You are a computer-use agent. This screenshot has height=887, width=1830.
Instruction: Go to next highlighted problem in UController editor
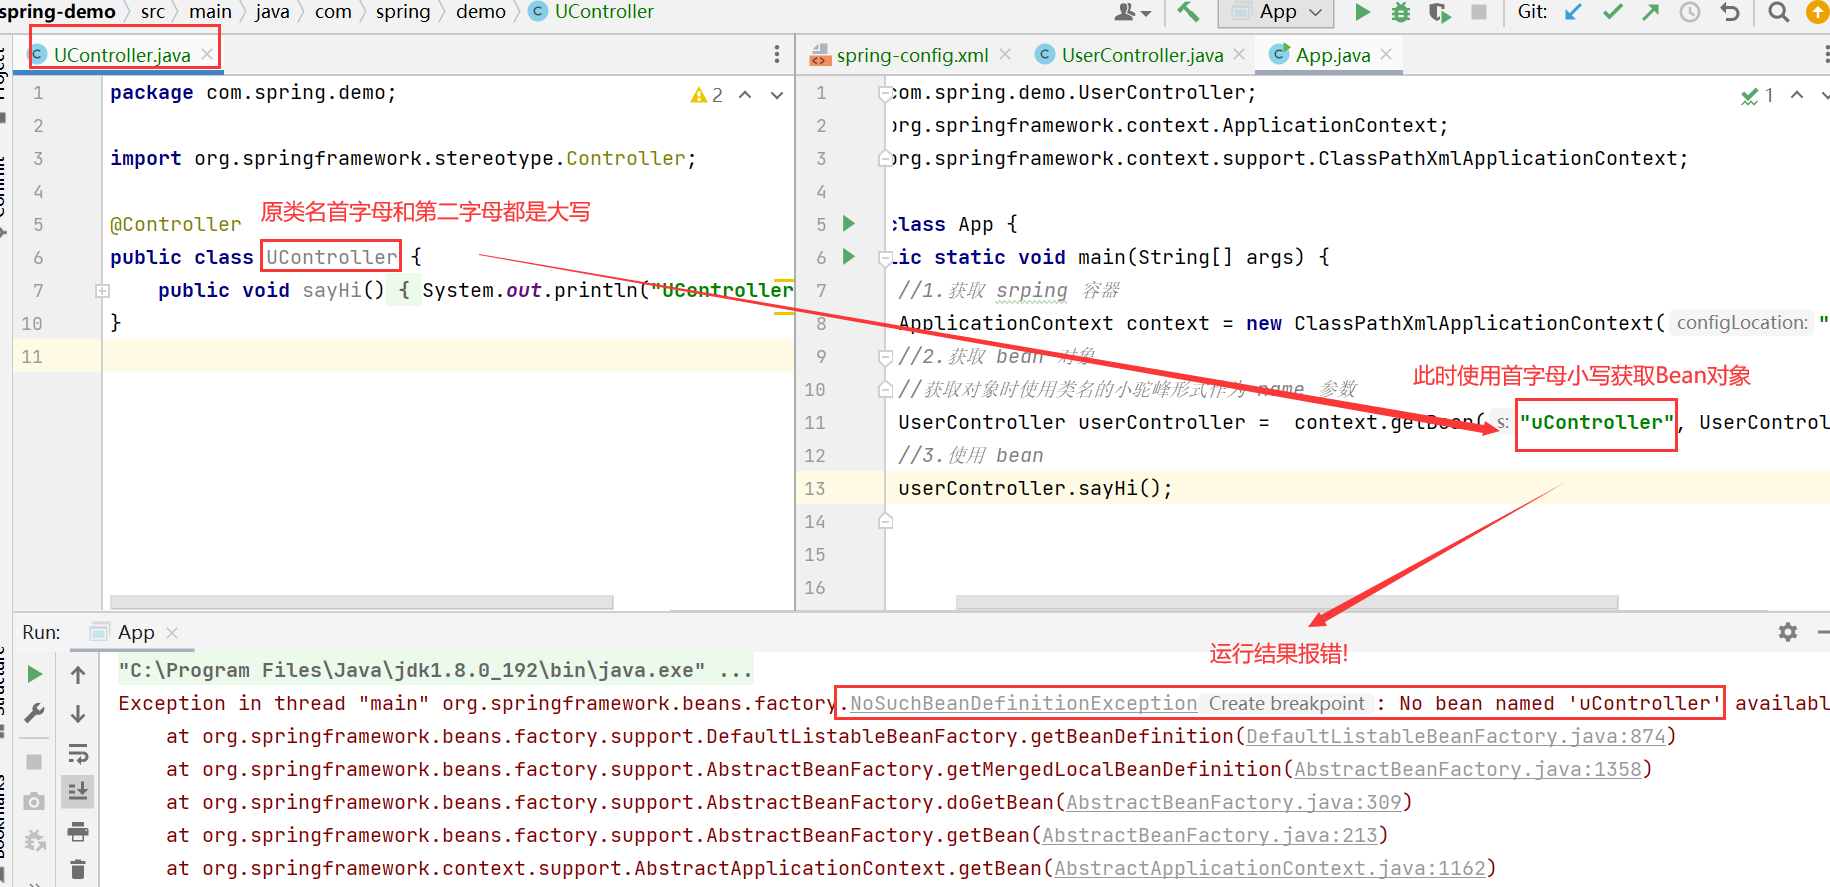(x=777, y=95)
